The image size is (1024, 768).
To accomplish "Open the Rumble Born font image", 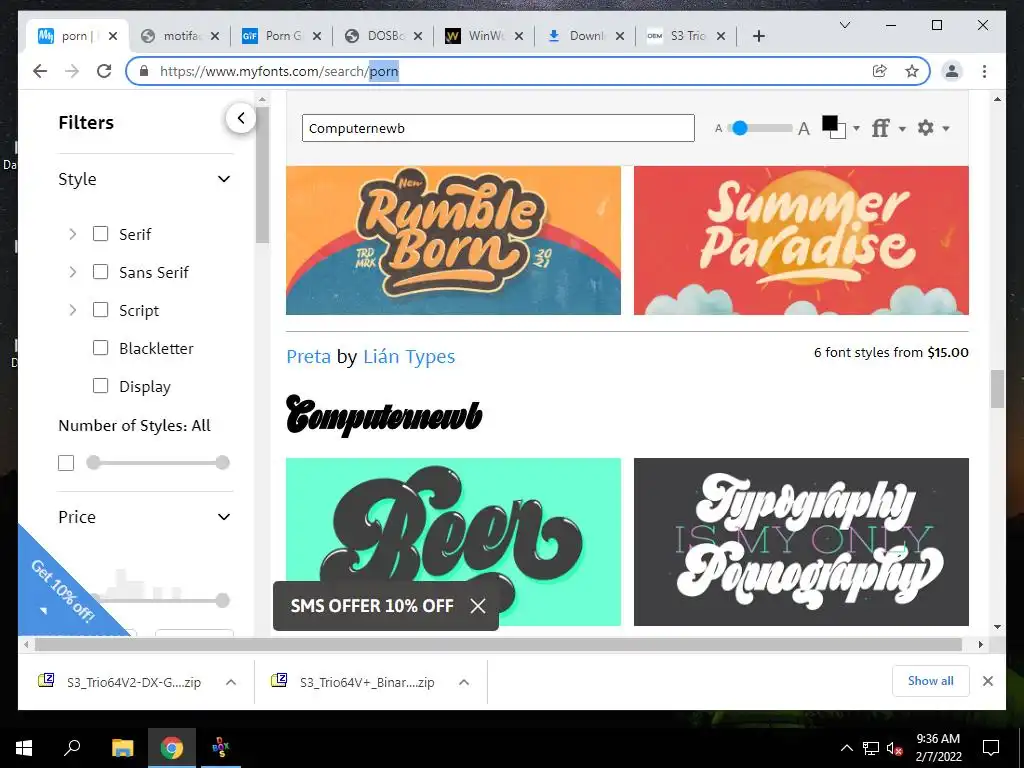I will (453, 240).
